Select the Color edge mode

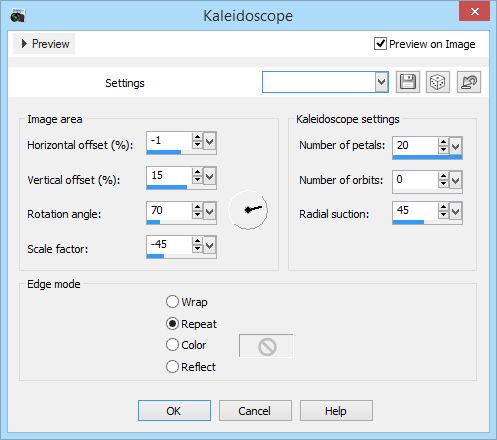pyautogui.click(x=172, y=345)
